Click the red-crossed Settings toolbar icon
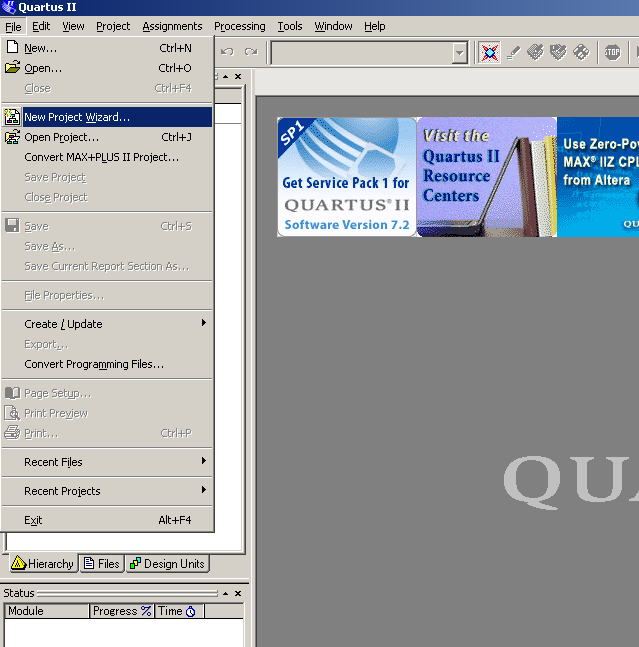The width and height of the screenshot is (639, 647). click(x=490, y=52)
